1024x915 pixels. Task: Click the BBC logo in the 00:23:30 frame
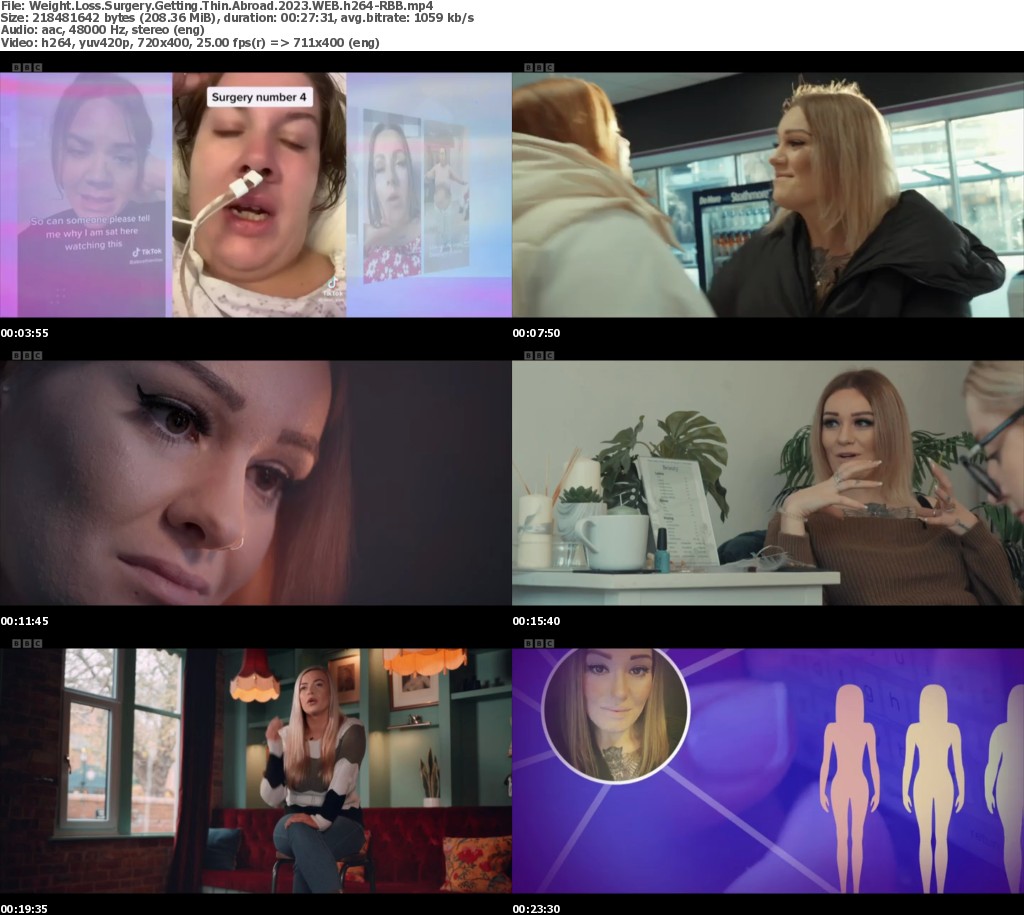538,643
